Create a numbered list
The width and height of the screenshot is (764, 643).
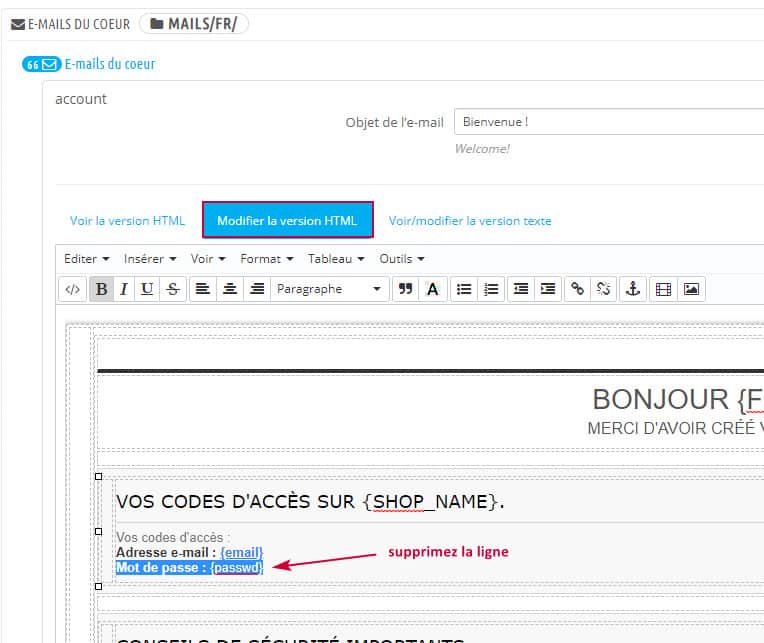(491, 289)
